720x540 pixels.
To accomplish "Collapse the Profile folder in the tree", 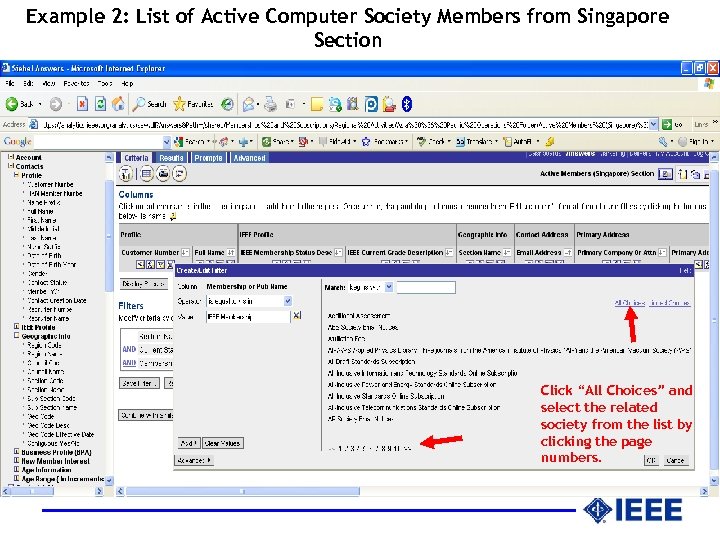I will tap(17, 175).
